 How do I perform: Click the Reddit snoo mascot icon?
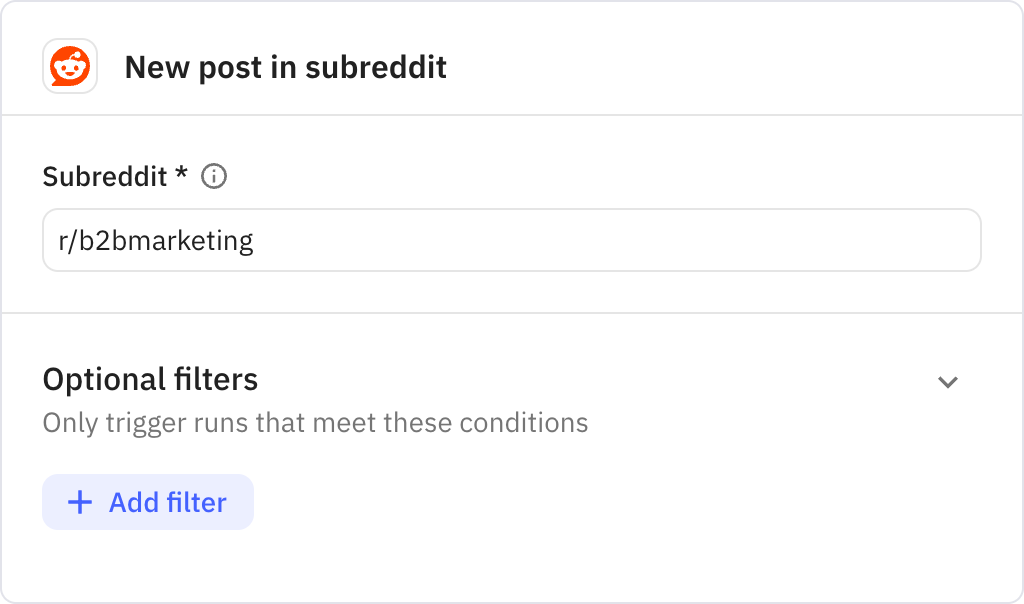68,67
